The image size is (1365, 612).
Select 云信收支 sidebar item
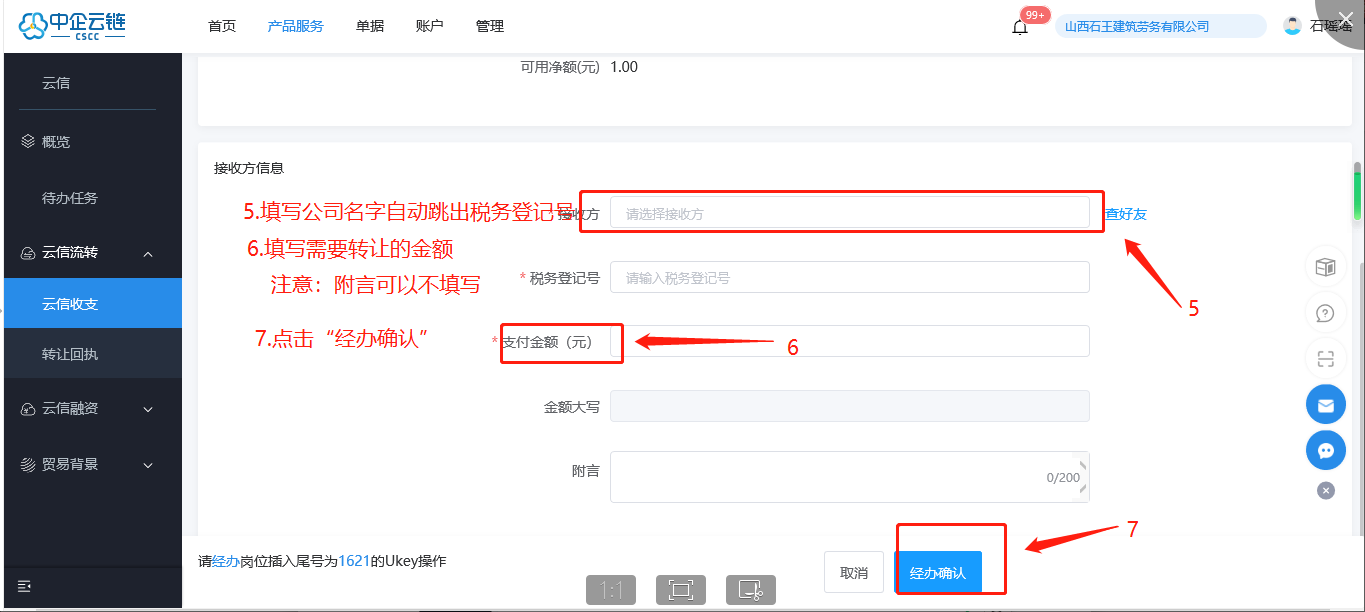tap(91, 304)
